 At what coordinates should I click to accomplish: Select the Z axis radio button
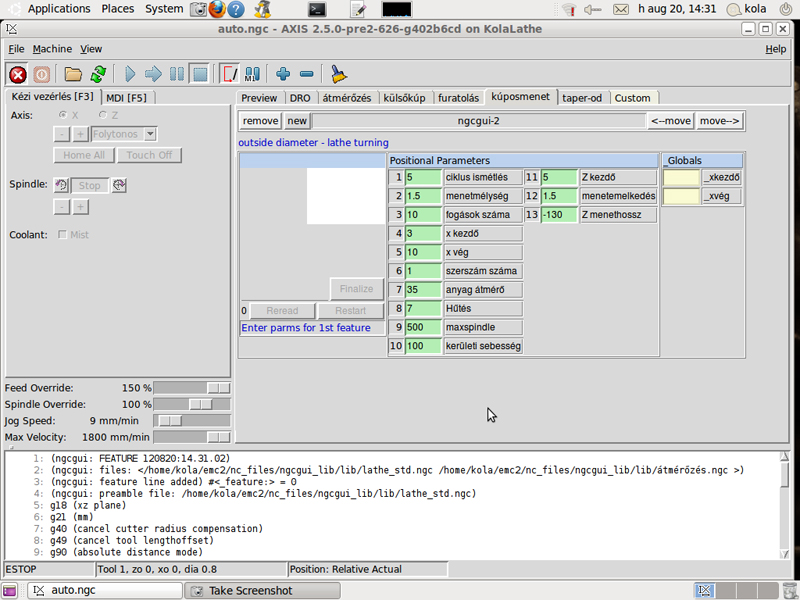pyautogui.click(x=101, y=115)
